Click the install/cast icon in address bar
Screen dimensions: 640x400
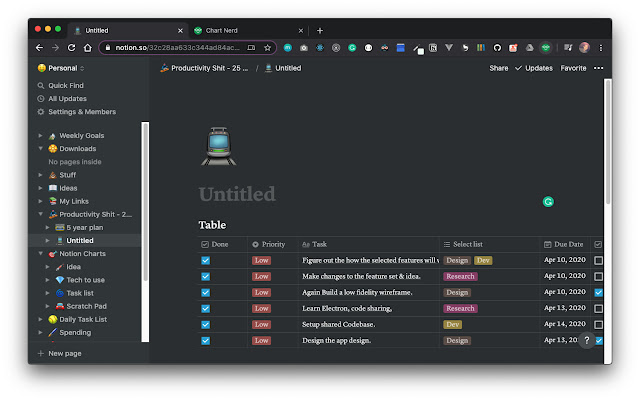(251, 48)
